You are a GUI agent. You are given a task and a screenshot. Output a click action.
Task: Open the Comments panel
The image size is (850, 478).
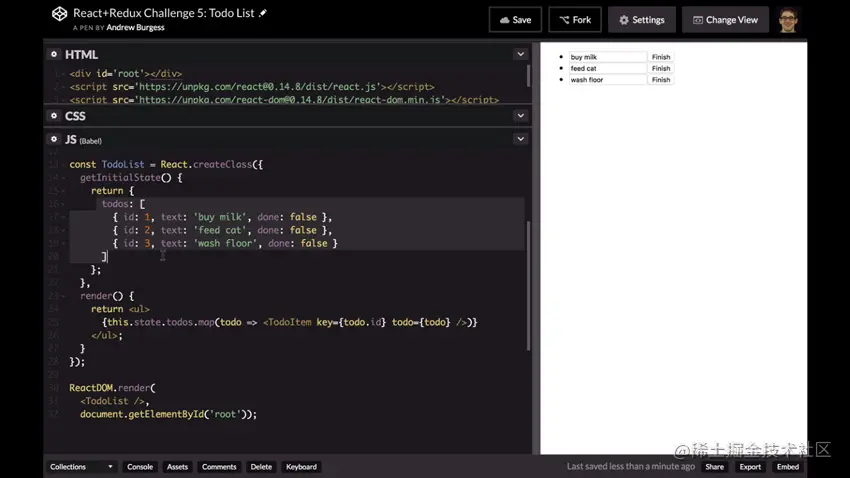(219, 467)
